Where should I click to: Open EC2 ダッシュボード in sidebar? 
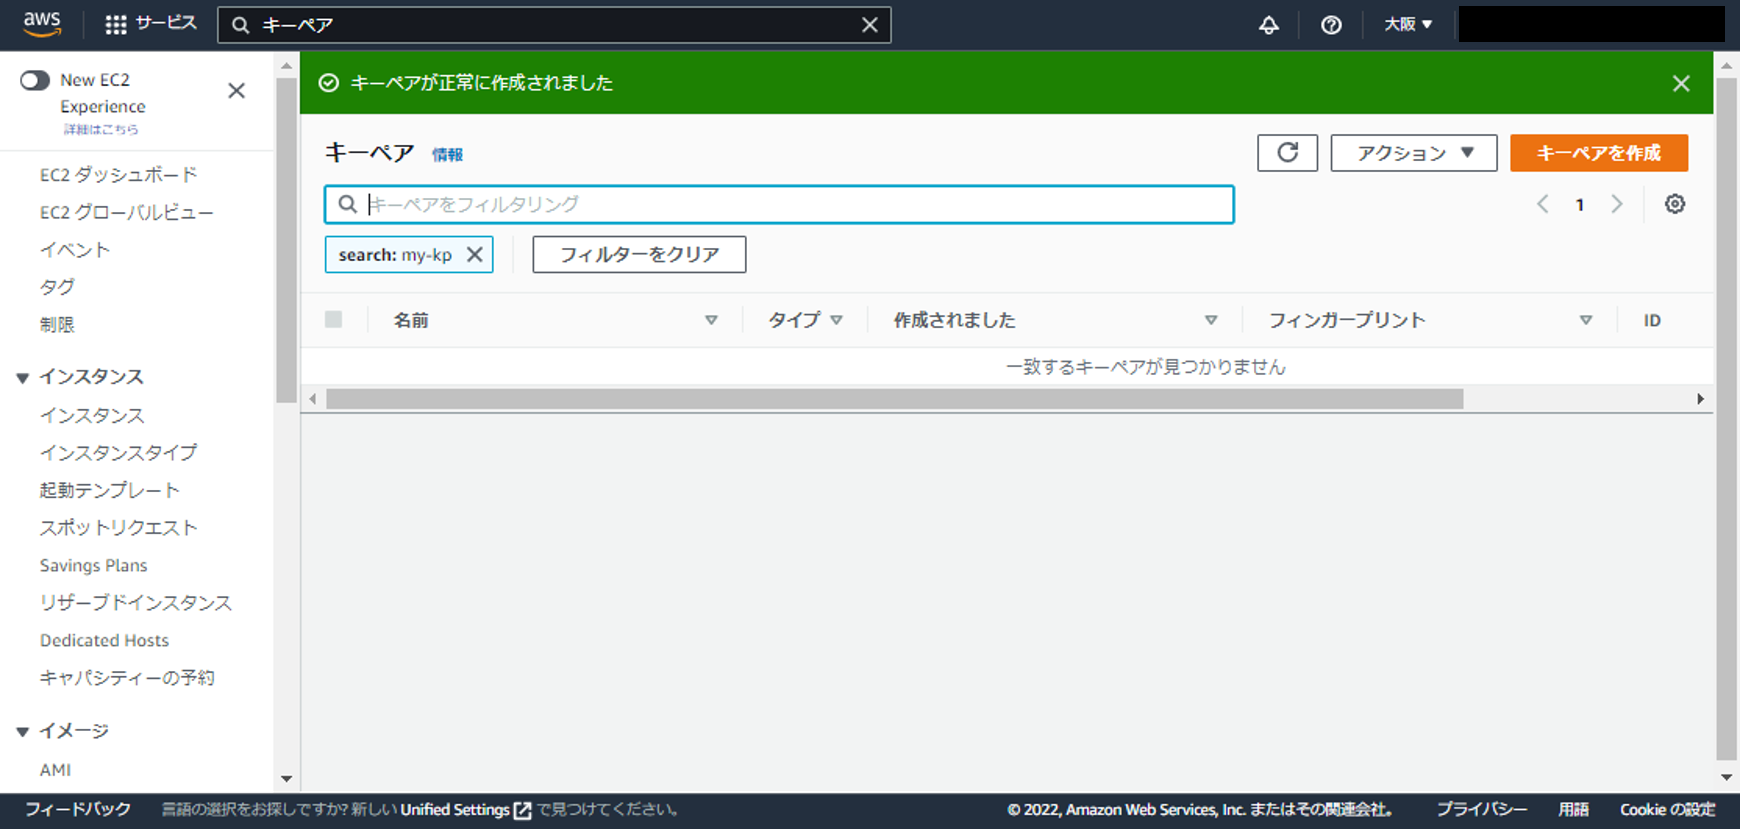[x=118, y=175]
